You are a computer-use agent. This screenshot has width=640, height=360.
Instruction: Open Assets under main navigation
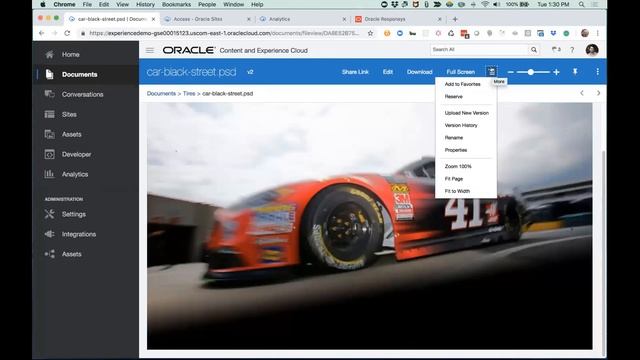71,134
